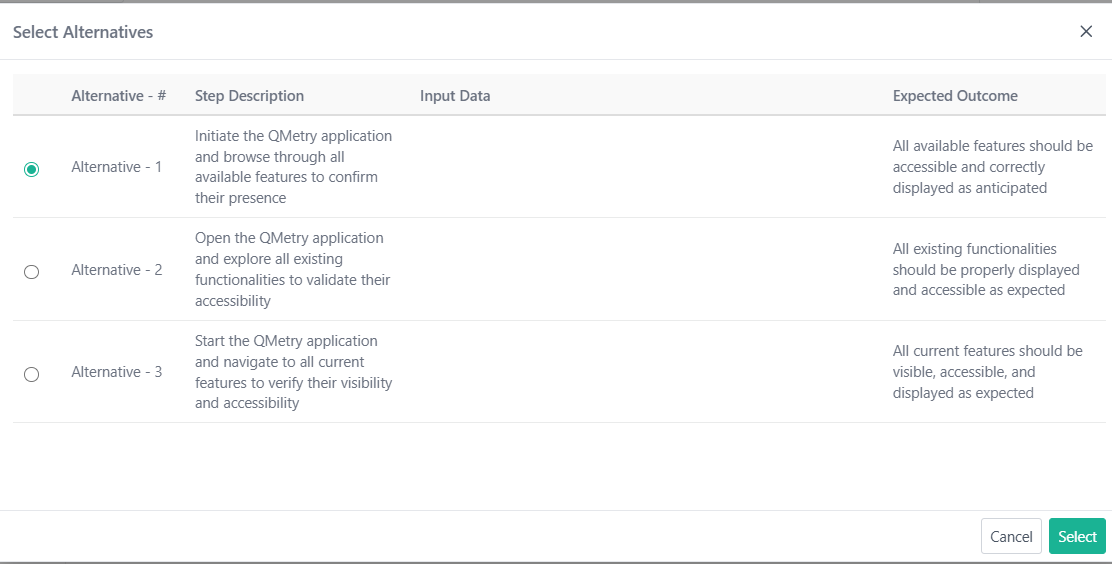Viewport: 1112px width, 564px height.
Task: Click step text 'Start the QMetry application'
Action: pyautogui.click(x=294, y=372)
